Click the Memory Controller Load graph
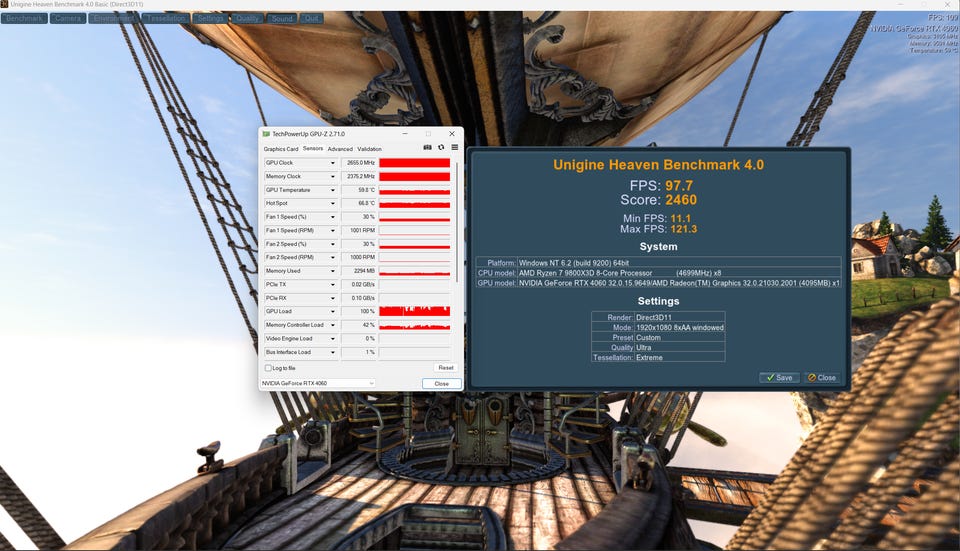 (x=414, y=325)
